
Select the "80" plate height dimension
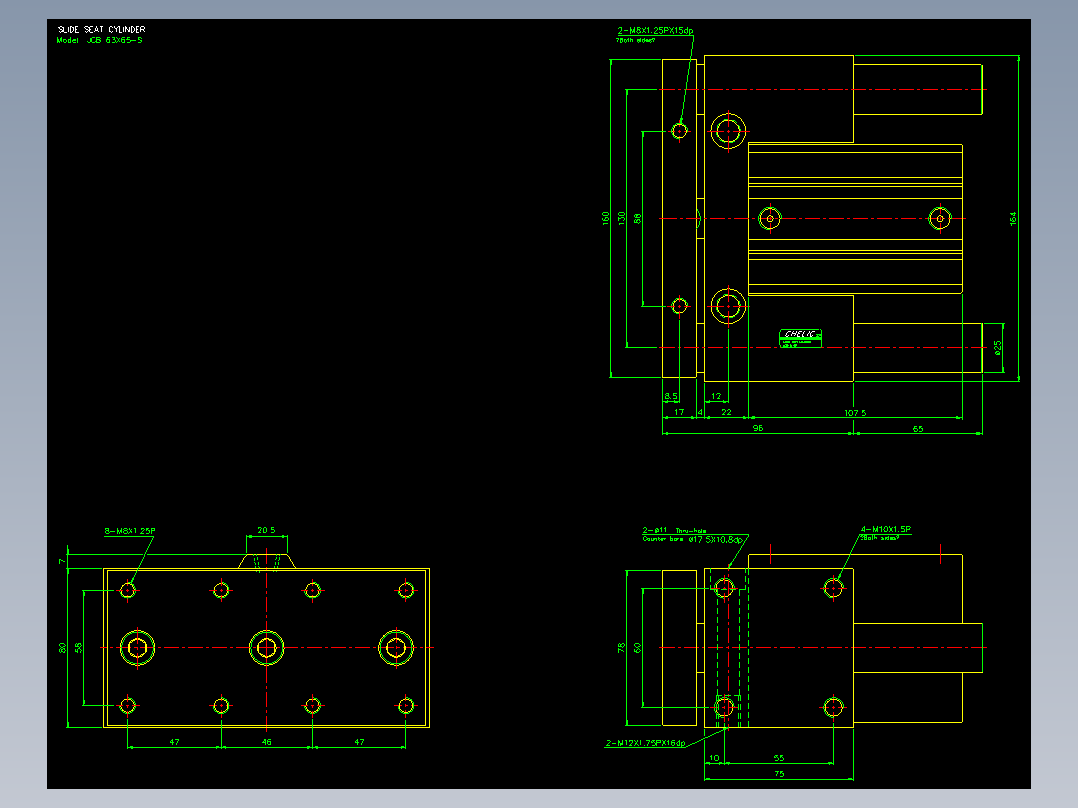(63, 648)
